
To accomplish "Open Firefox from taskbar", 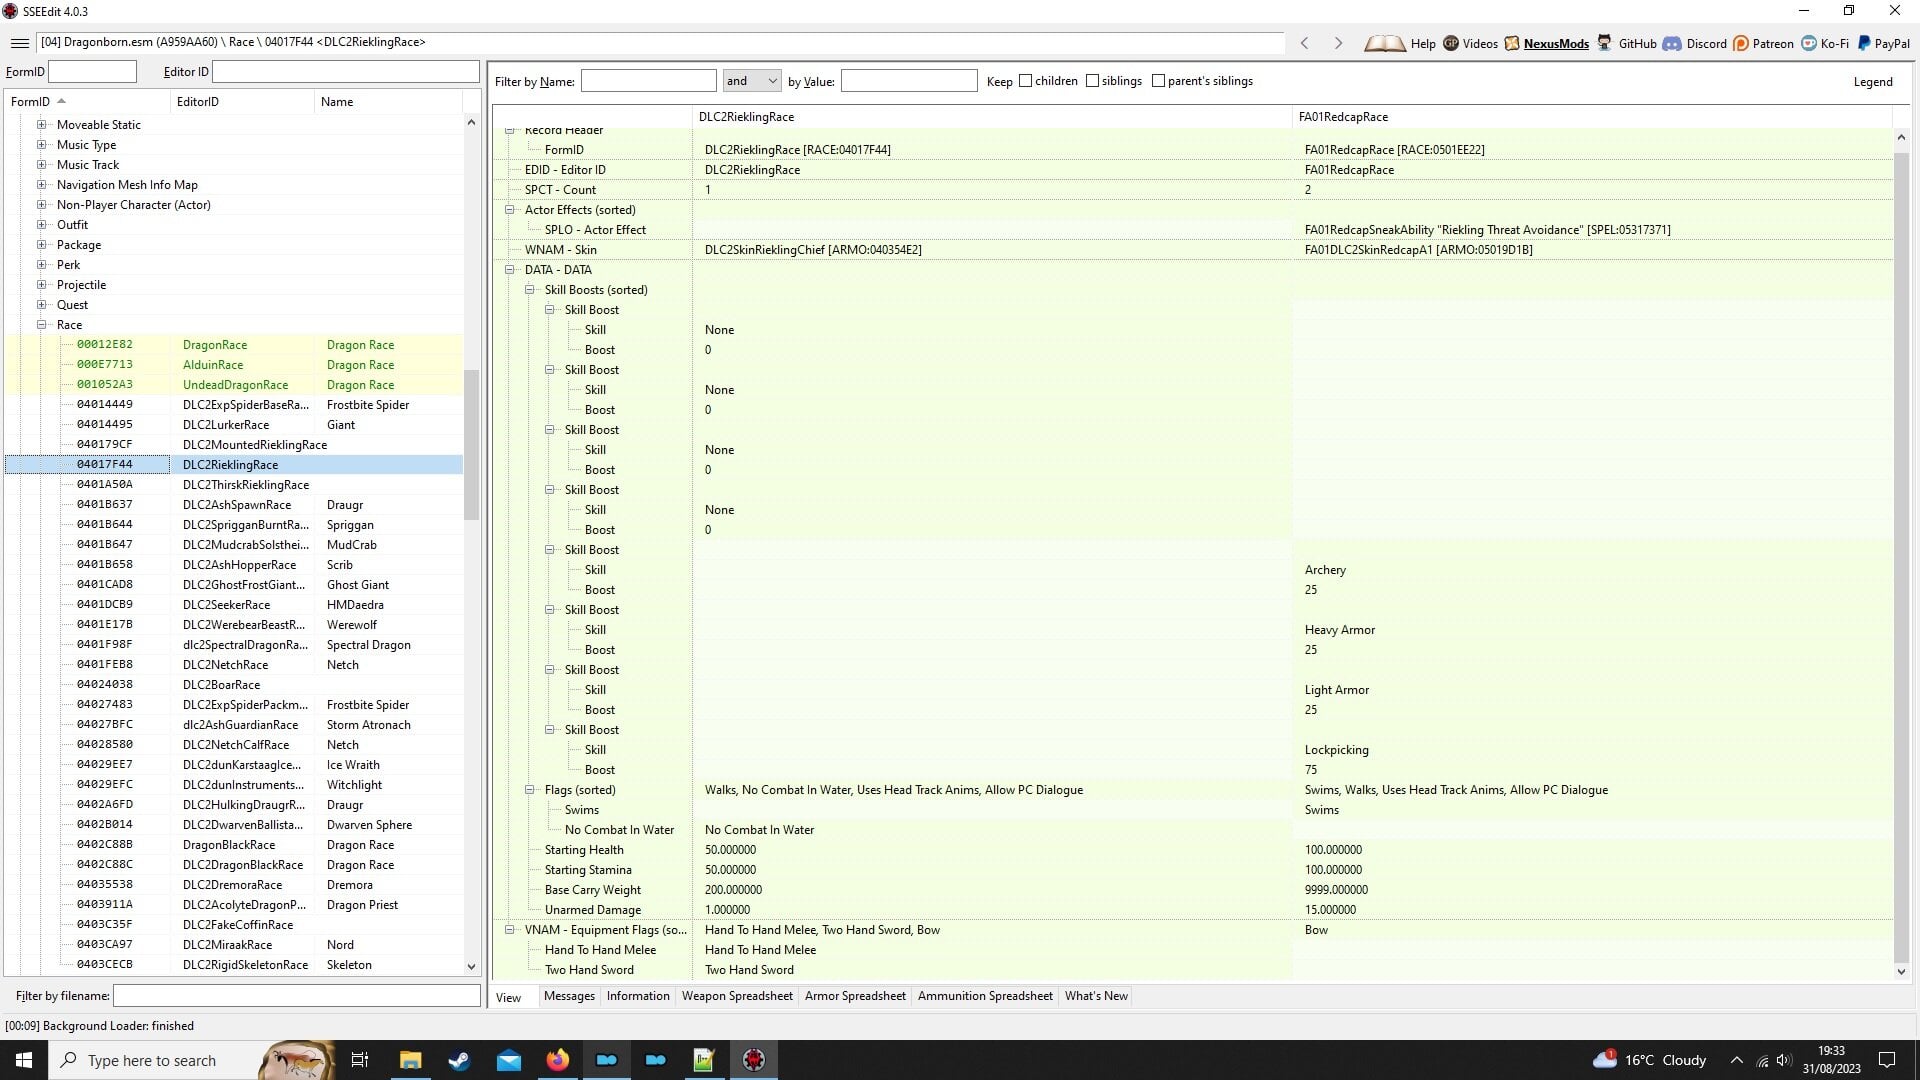I will 558,1060.
